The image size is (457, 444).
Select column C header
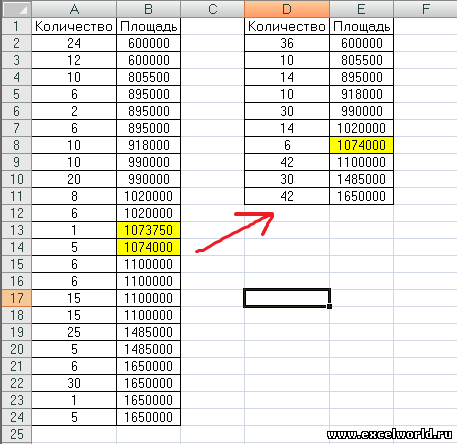click(212, 9)
